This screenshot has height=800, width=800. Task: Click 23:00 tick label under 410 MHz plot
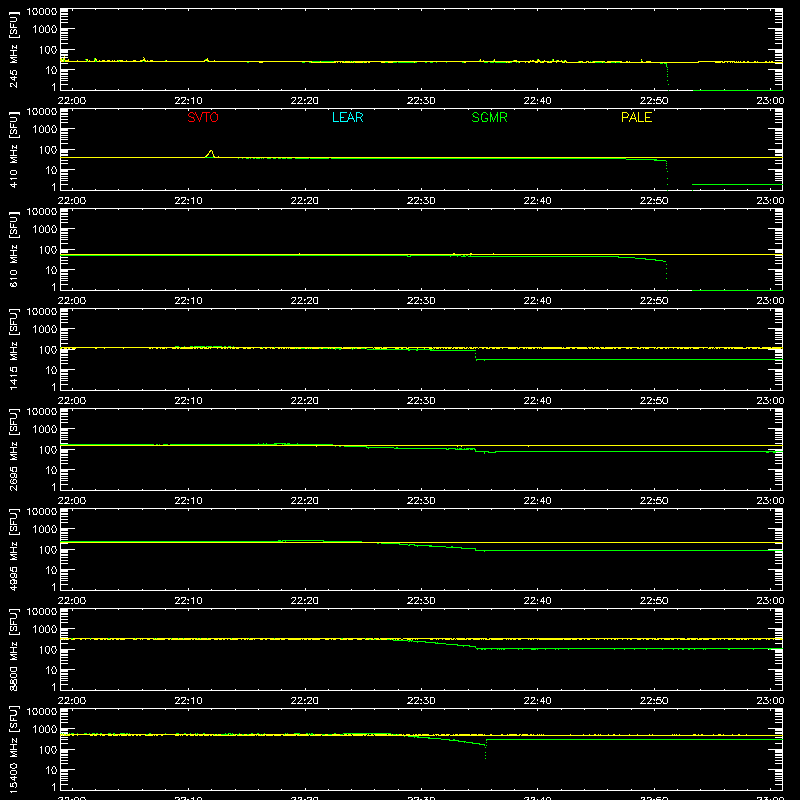(770, 201)
